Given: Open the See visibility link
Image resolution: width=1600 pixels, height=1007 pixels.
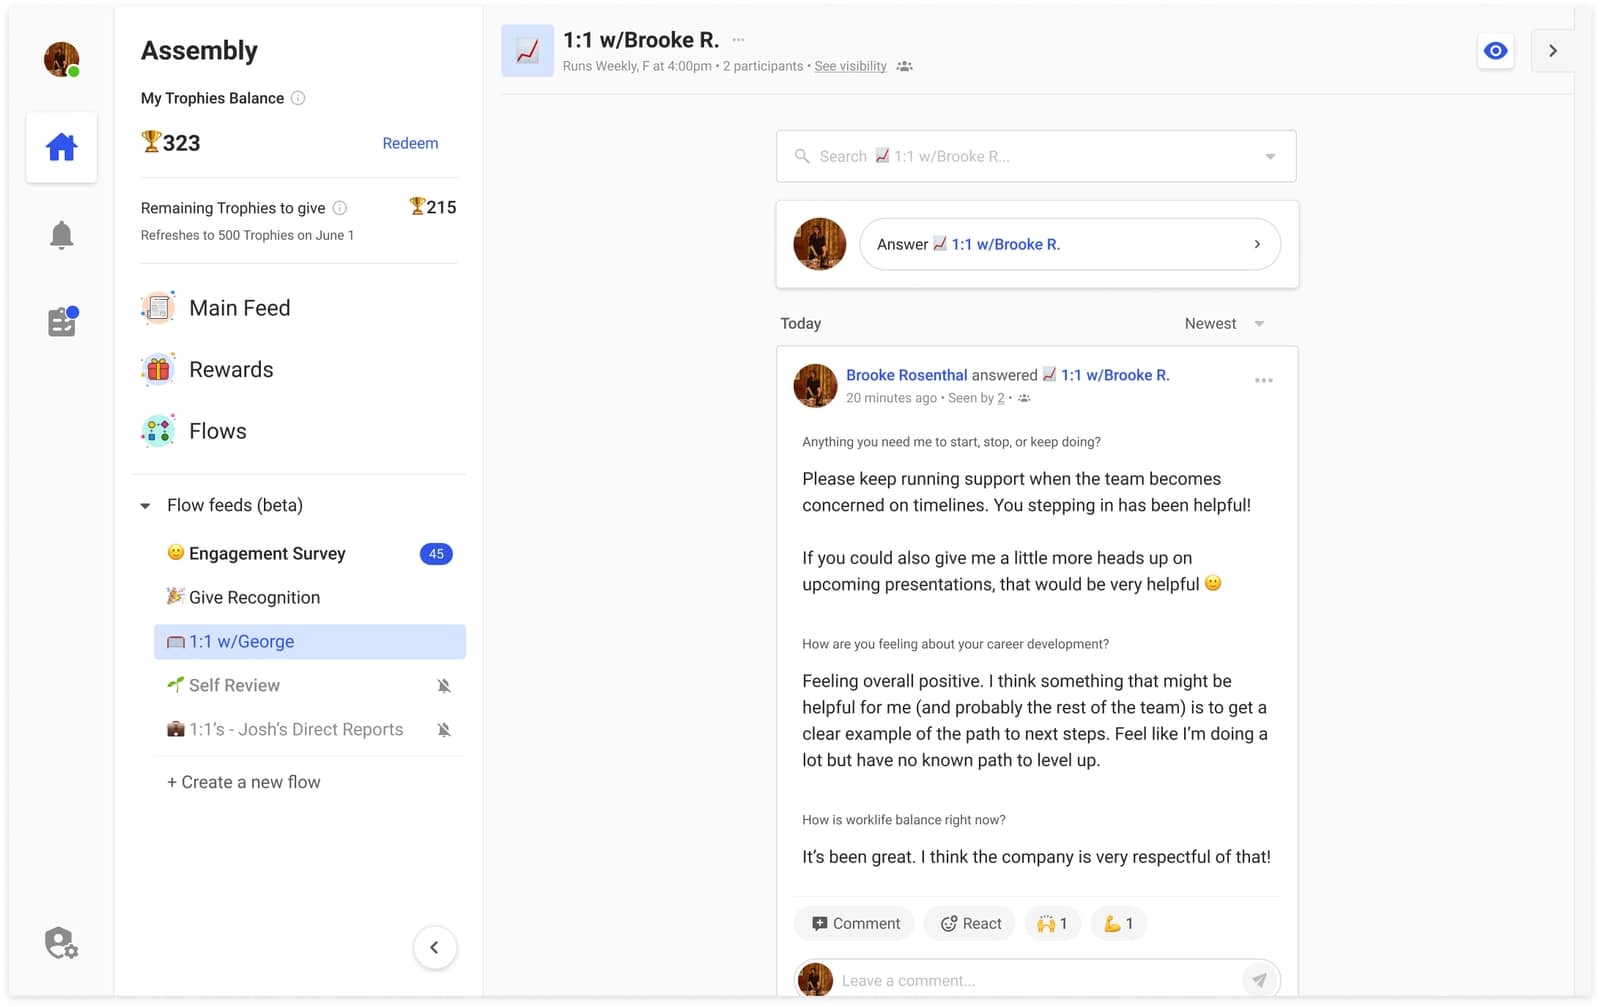Looking at the screenshot, I should point(849,65).
